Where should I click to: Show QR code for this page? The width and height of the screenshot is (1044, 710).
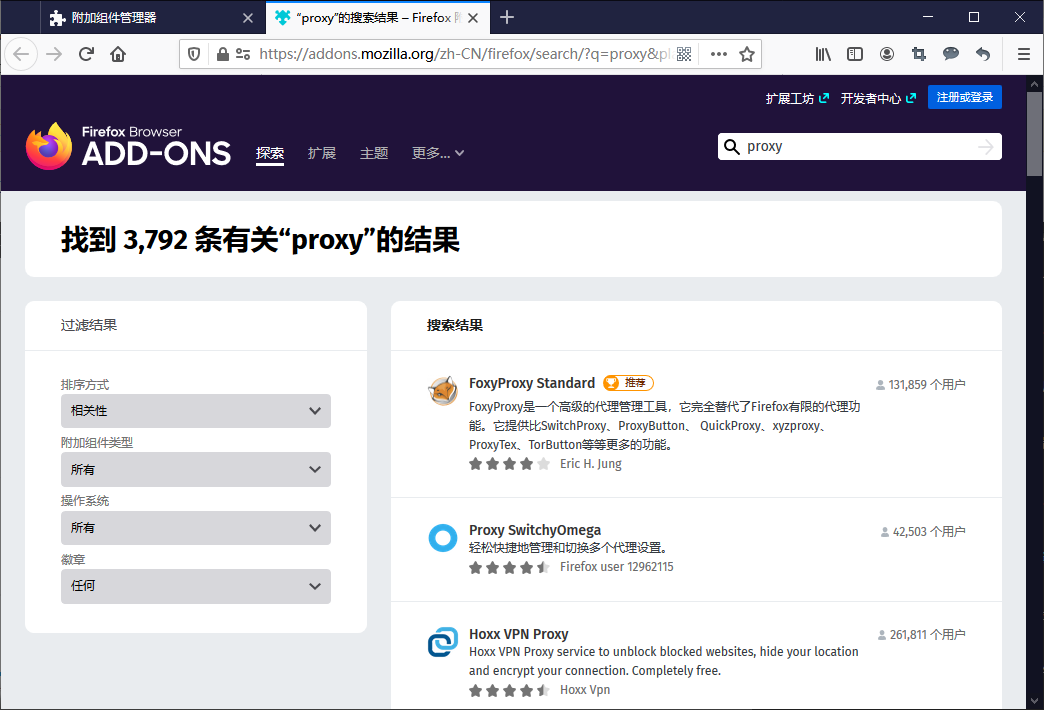point(684,54)
